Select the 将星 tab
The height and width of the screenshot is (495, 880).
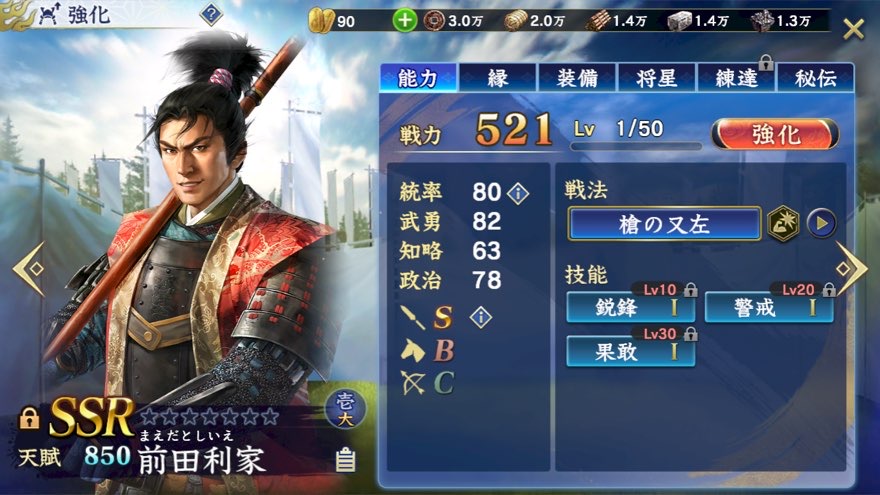[657, 78]
